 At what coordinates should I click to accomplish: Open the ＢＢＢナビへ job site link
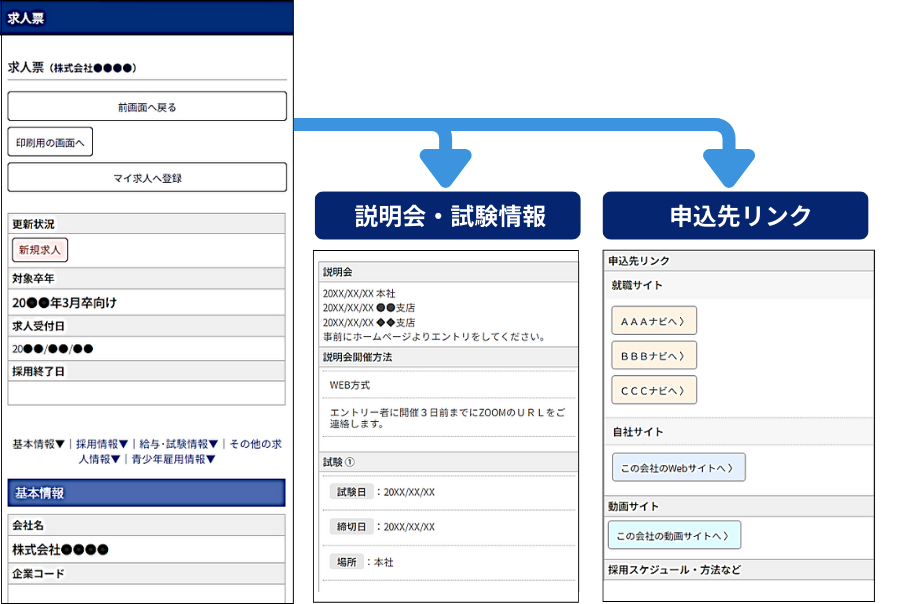653,355
